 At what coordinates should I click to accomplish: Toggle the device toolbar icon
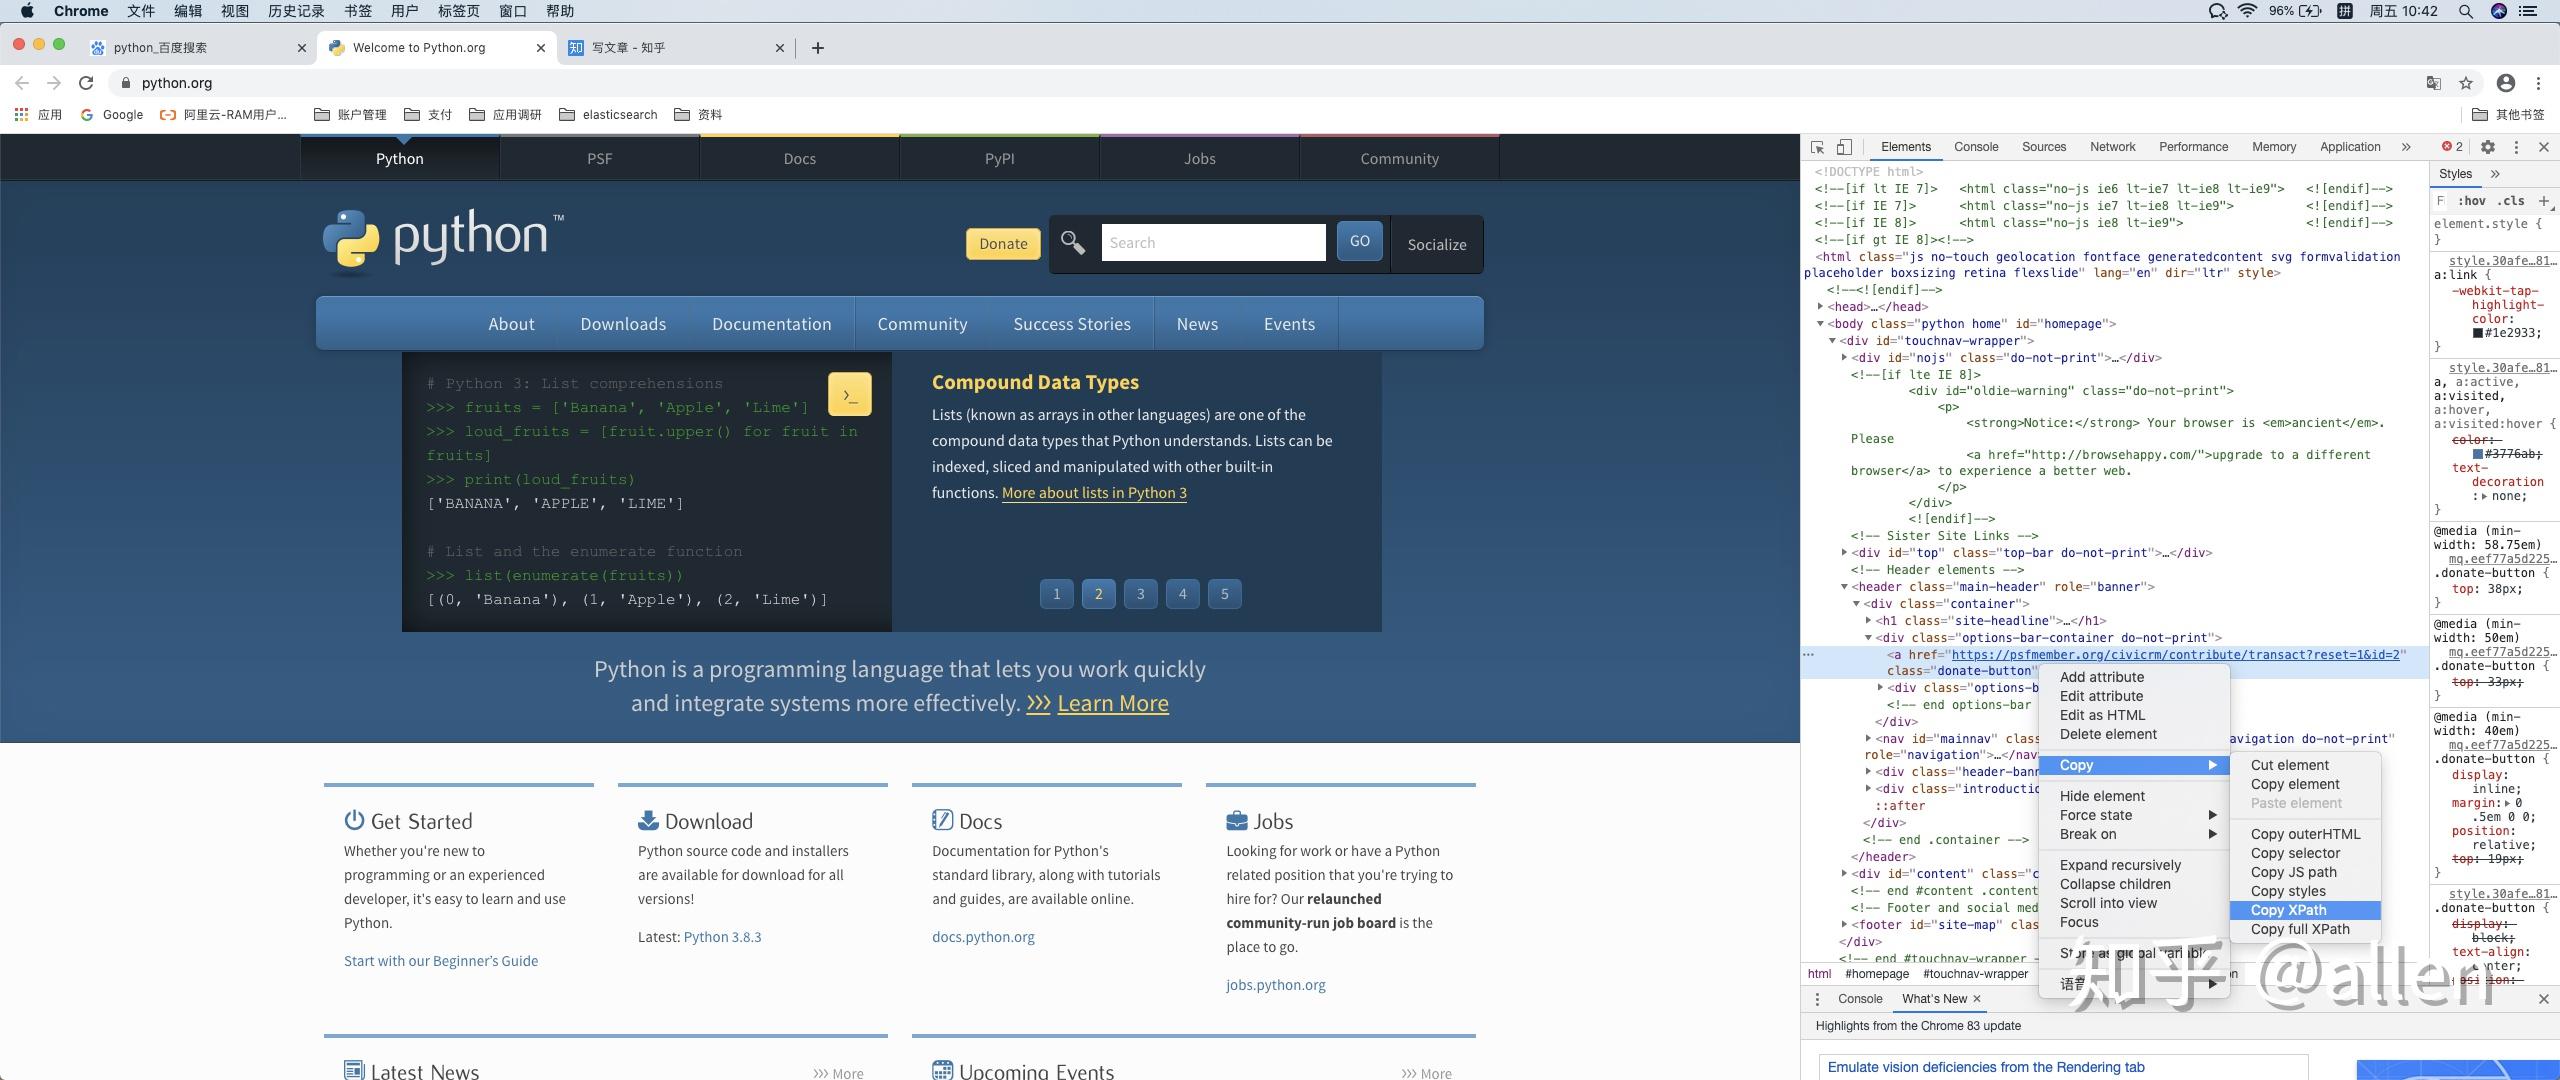[x=1844, y=147]
